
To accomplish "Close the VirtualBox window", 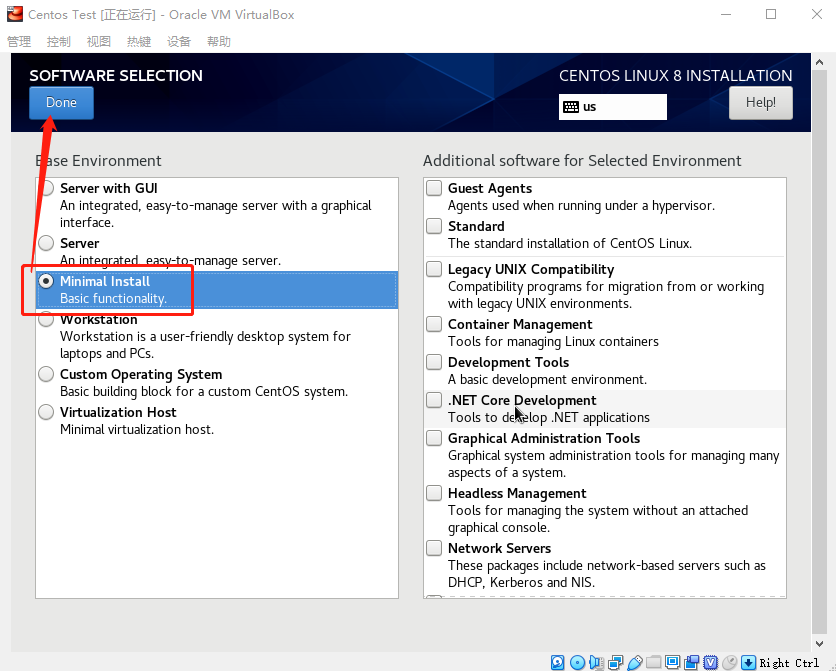I will [817, 14].
